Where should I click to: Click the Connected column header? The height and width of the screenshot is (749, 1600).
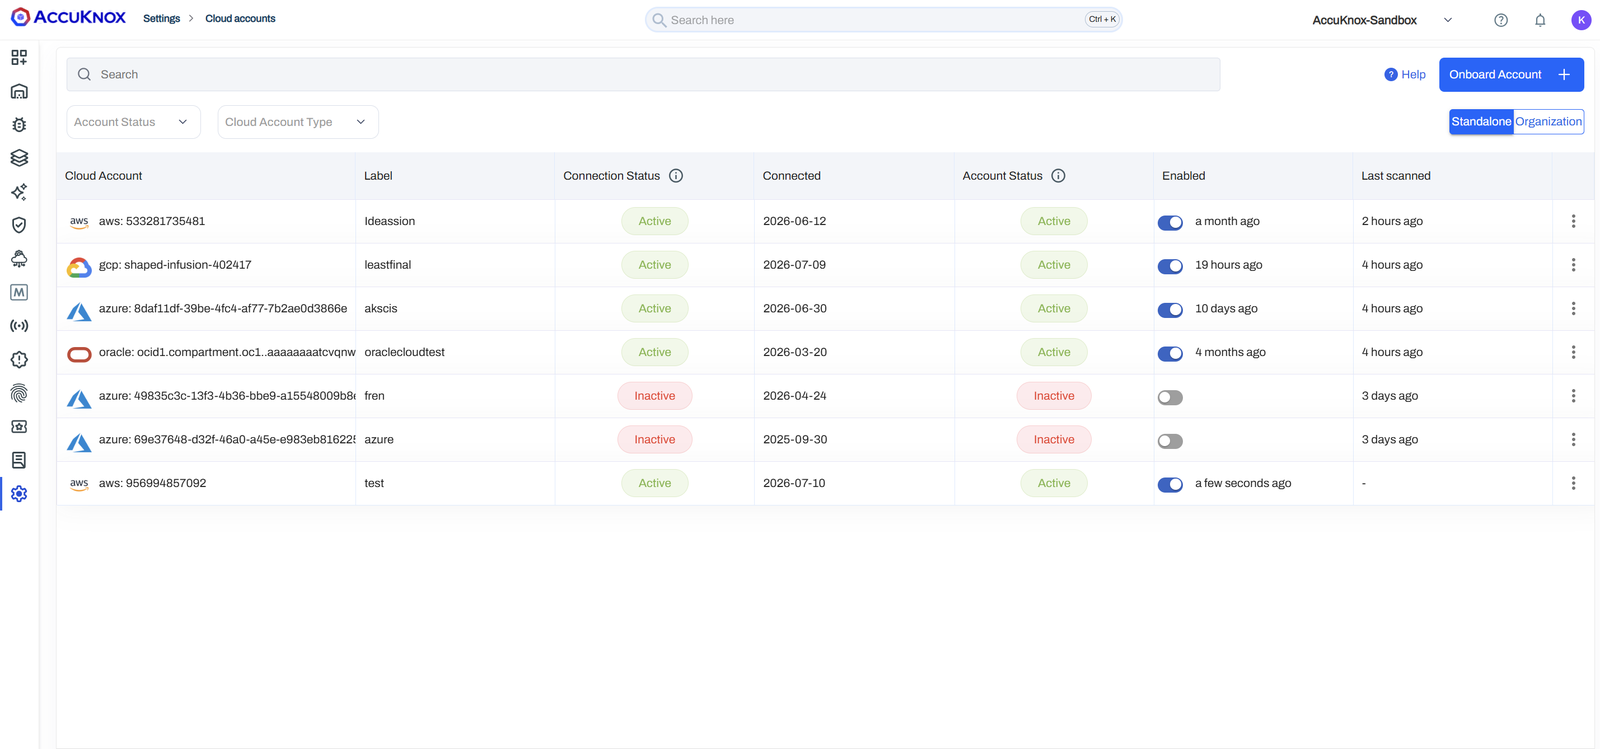pyautogui.click(x=792, y=176)
